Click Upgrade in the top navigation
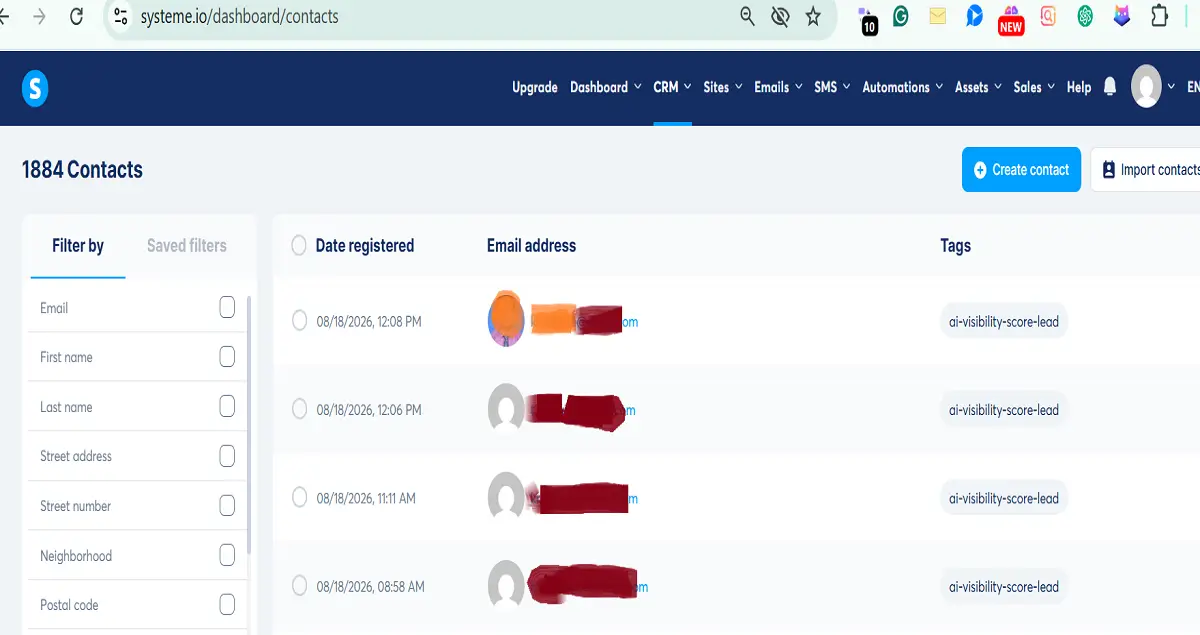The width and height of the screenshot is (1200, 635). coord(535,87)
